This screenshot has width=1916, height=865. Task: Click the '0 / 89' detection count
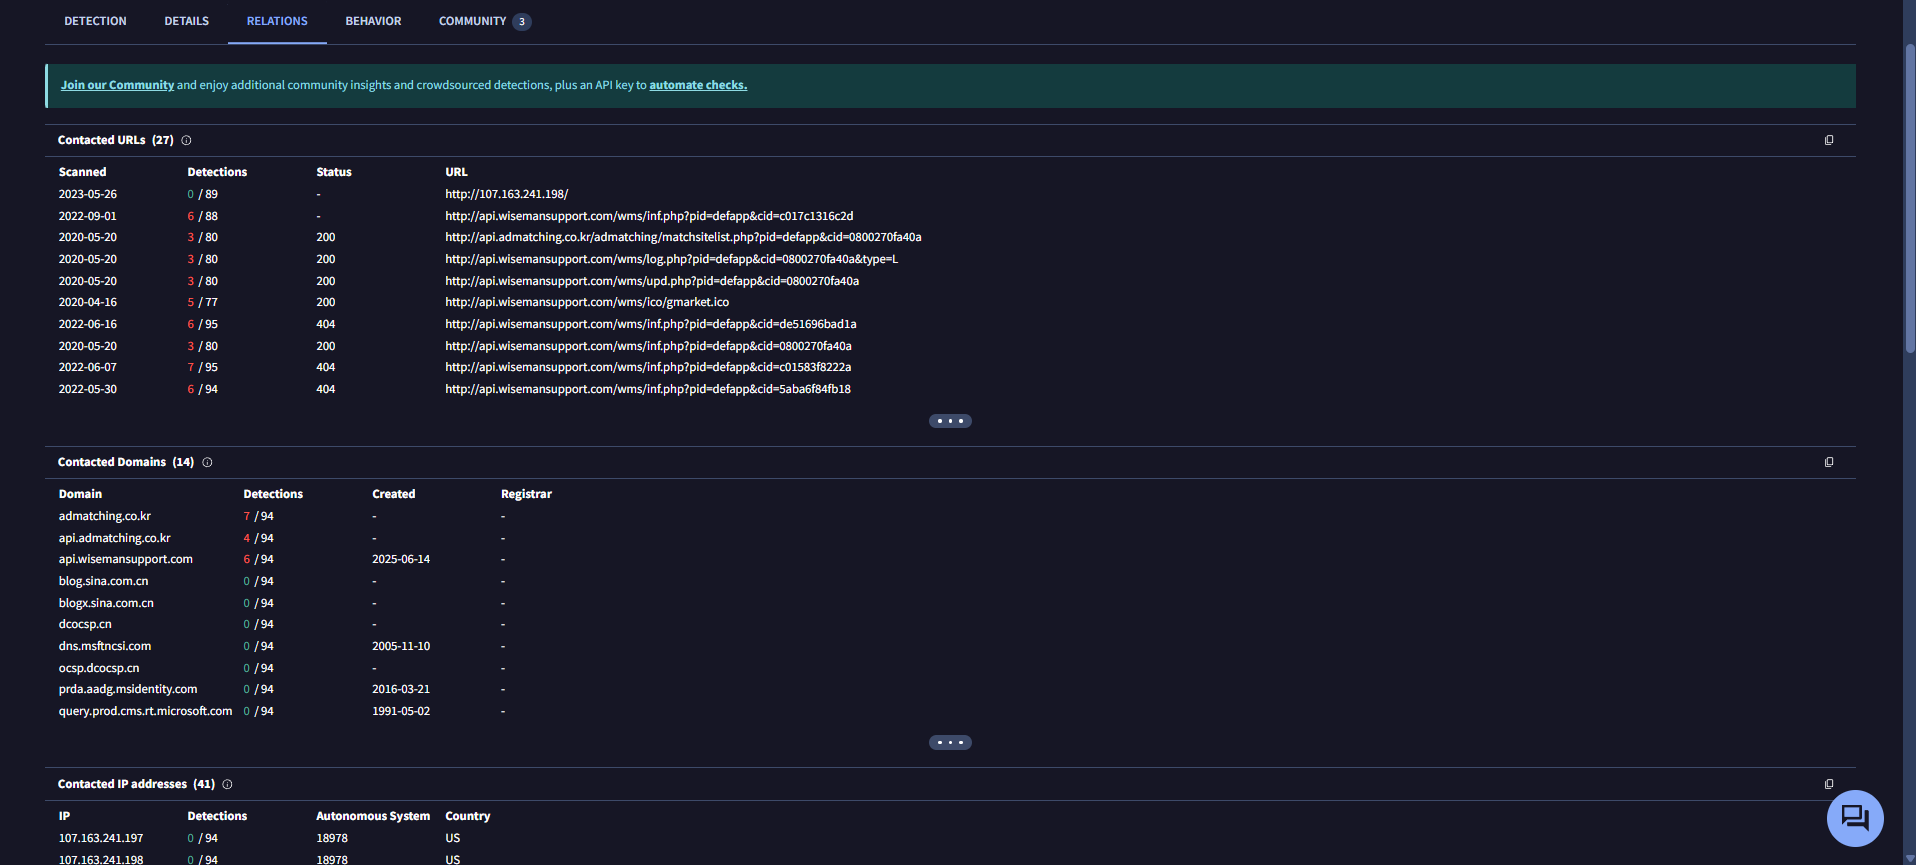point(202,194)
